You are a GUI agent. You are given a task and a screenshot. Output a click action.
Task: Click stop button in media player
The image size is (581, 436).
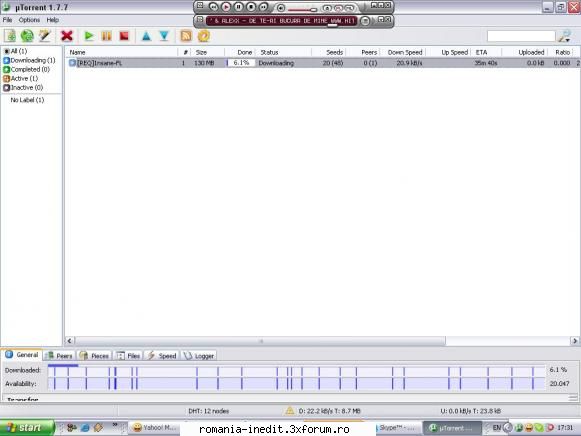(251, 7)
